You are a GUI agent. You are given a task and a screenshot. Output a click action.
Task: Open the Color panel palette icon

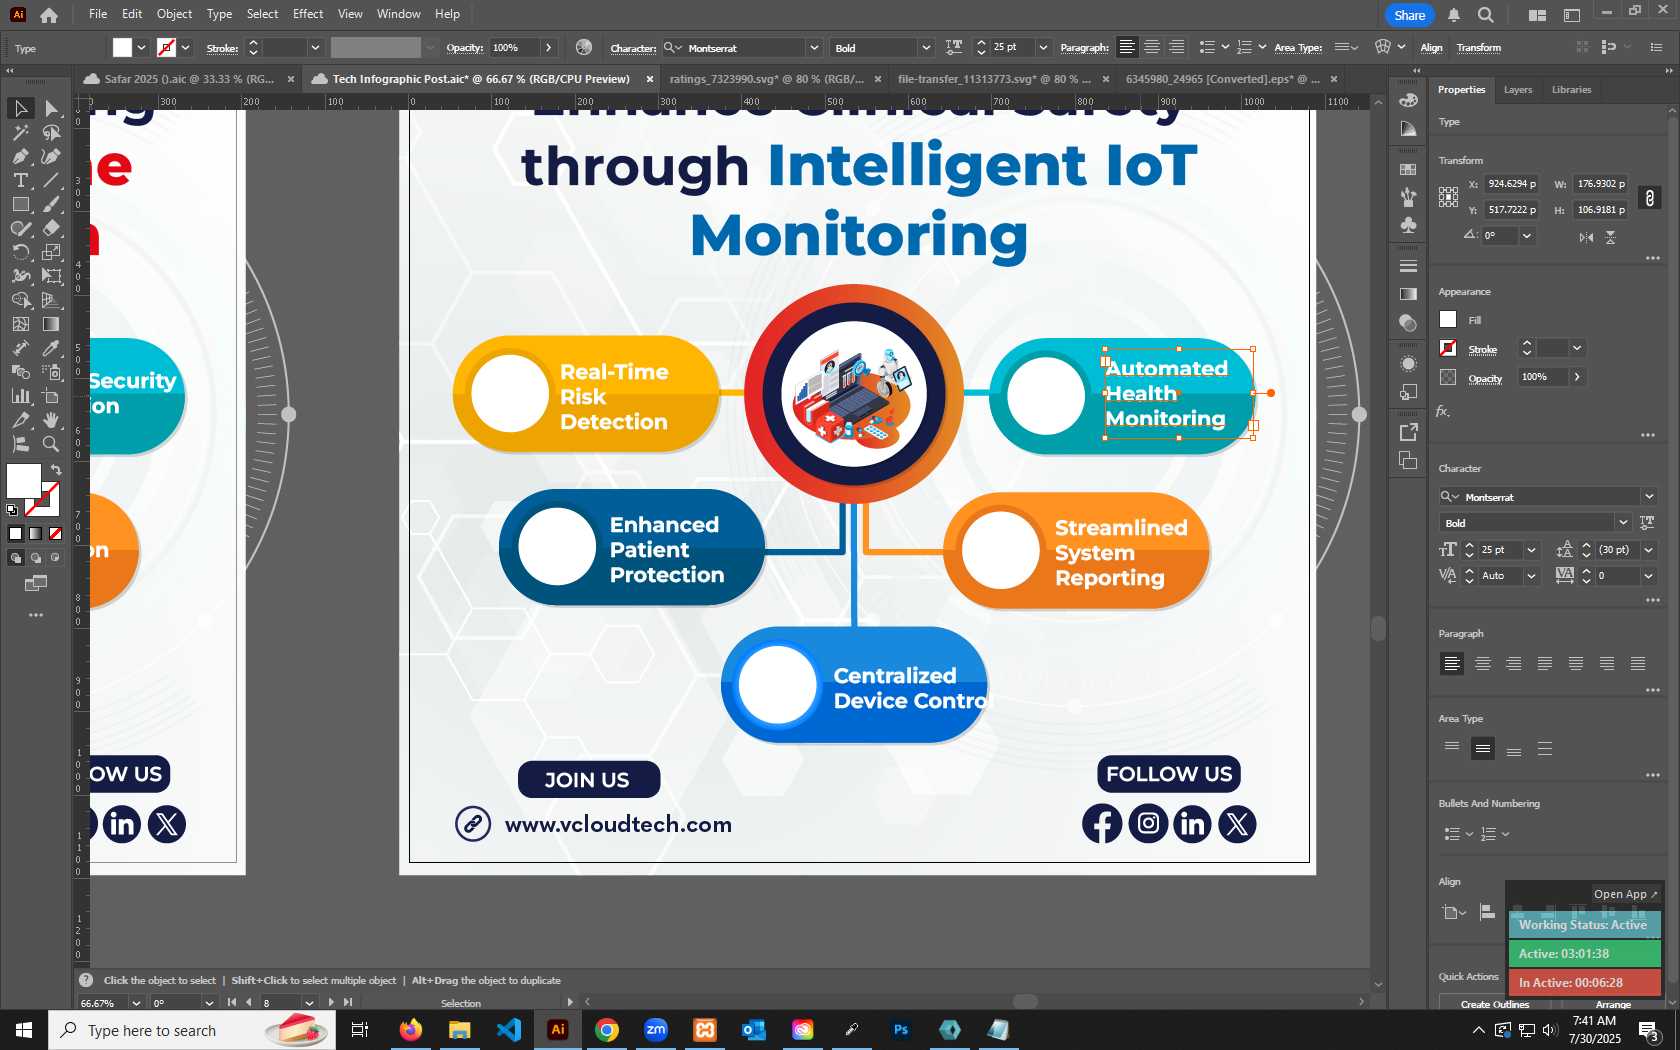point(1408,100)
